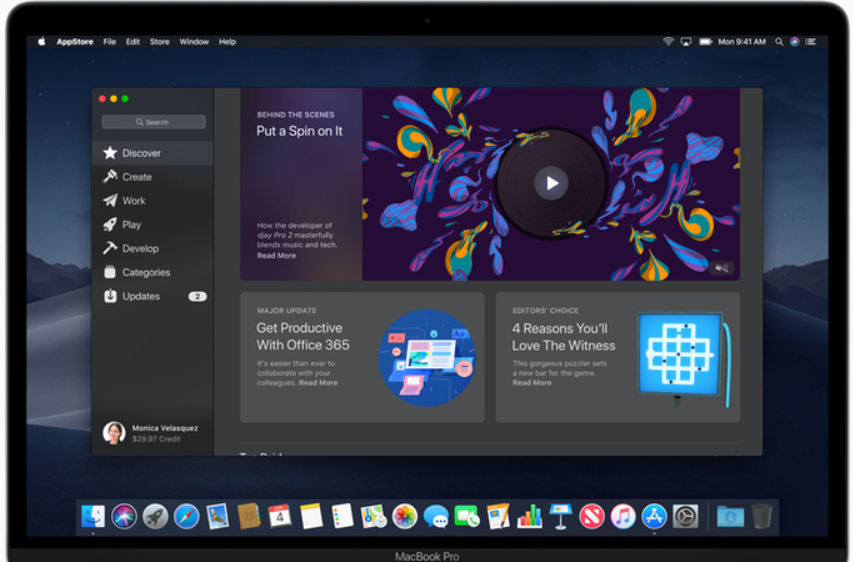Open Launchpad rocket in the Dock
Screen dimensions: 853x562
[156, 516]
